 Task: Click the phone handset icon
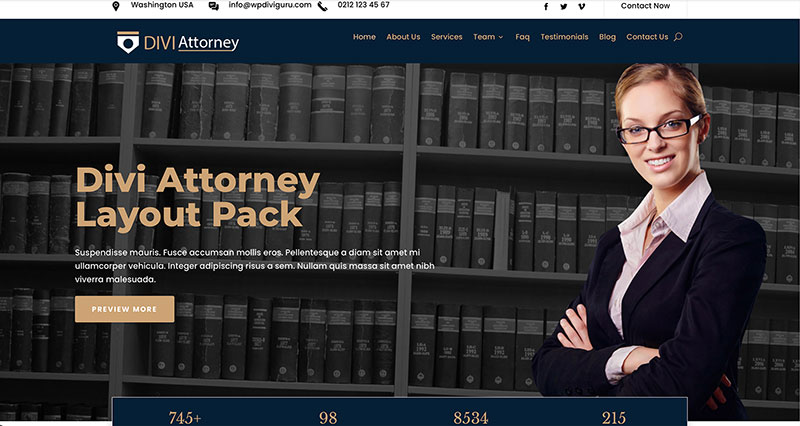tap(322, 6)
